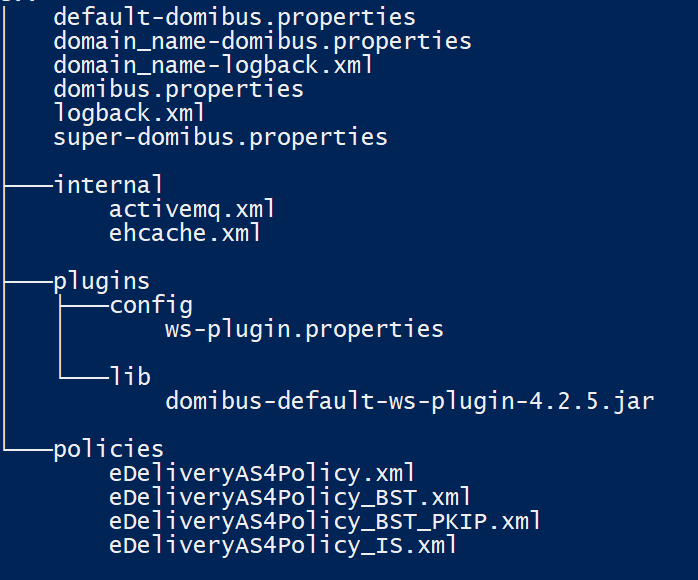Select the config subfolder under plugins

[x=151, y=306]
